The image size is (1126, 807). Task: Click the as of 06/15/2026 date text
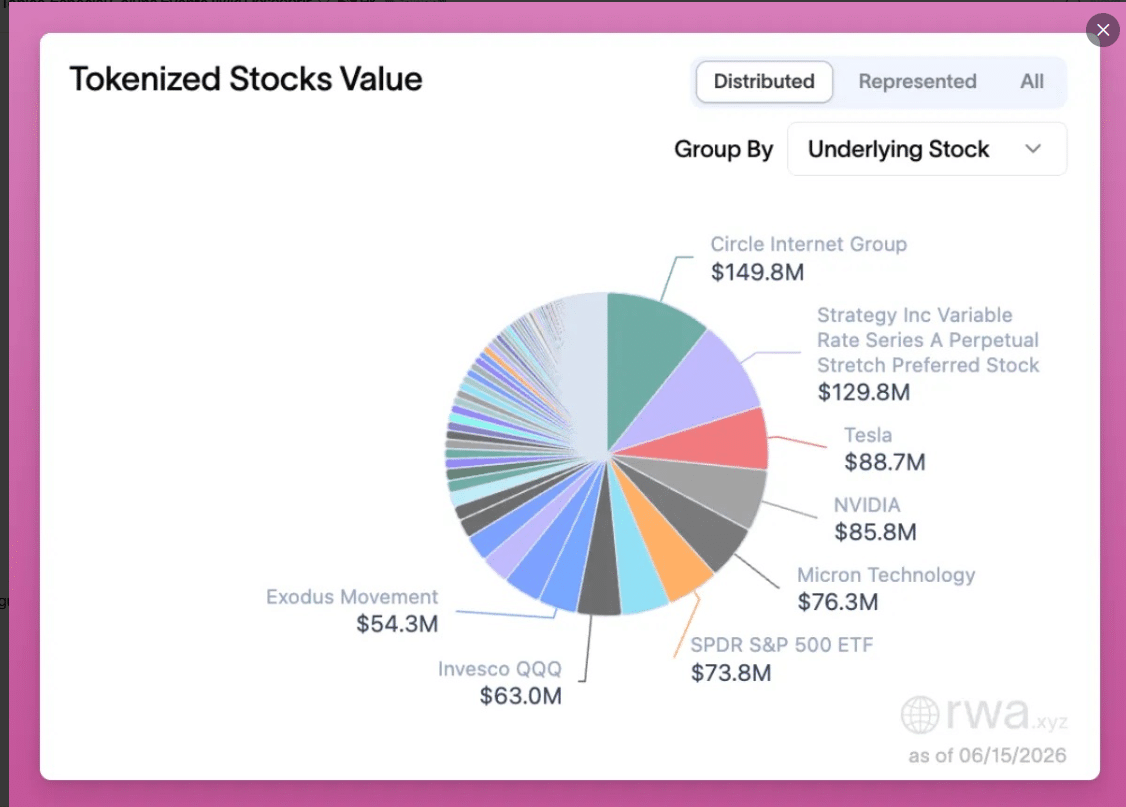click(987, 755)
